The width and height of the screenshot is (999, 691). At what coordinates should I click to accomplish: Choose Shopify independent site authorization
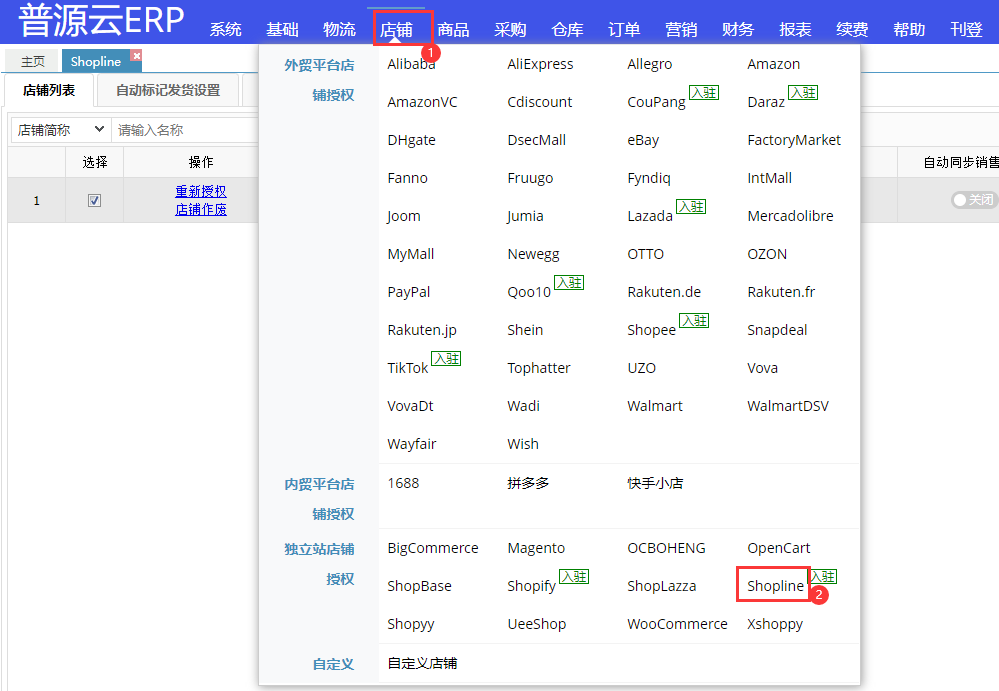click(531, 586)
